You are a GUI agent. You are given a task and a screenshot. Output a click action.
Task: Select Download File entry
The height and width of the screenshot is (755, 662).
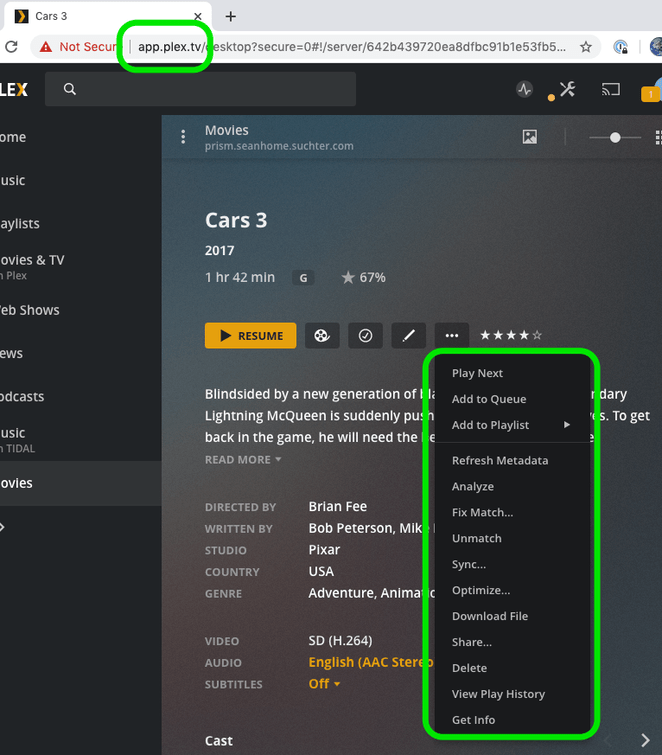coord(512,616)
